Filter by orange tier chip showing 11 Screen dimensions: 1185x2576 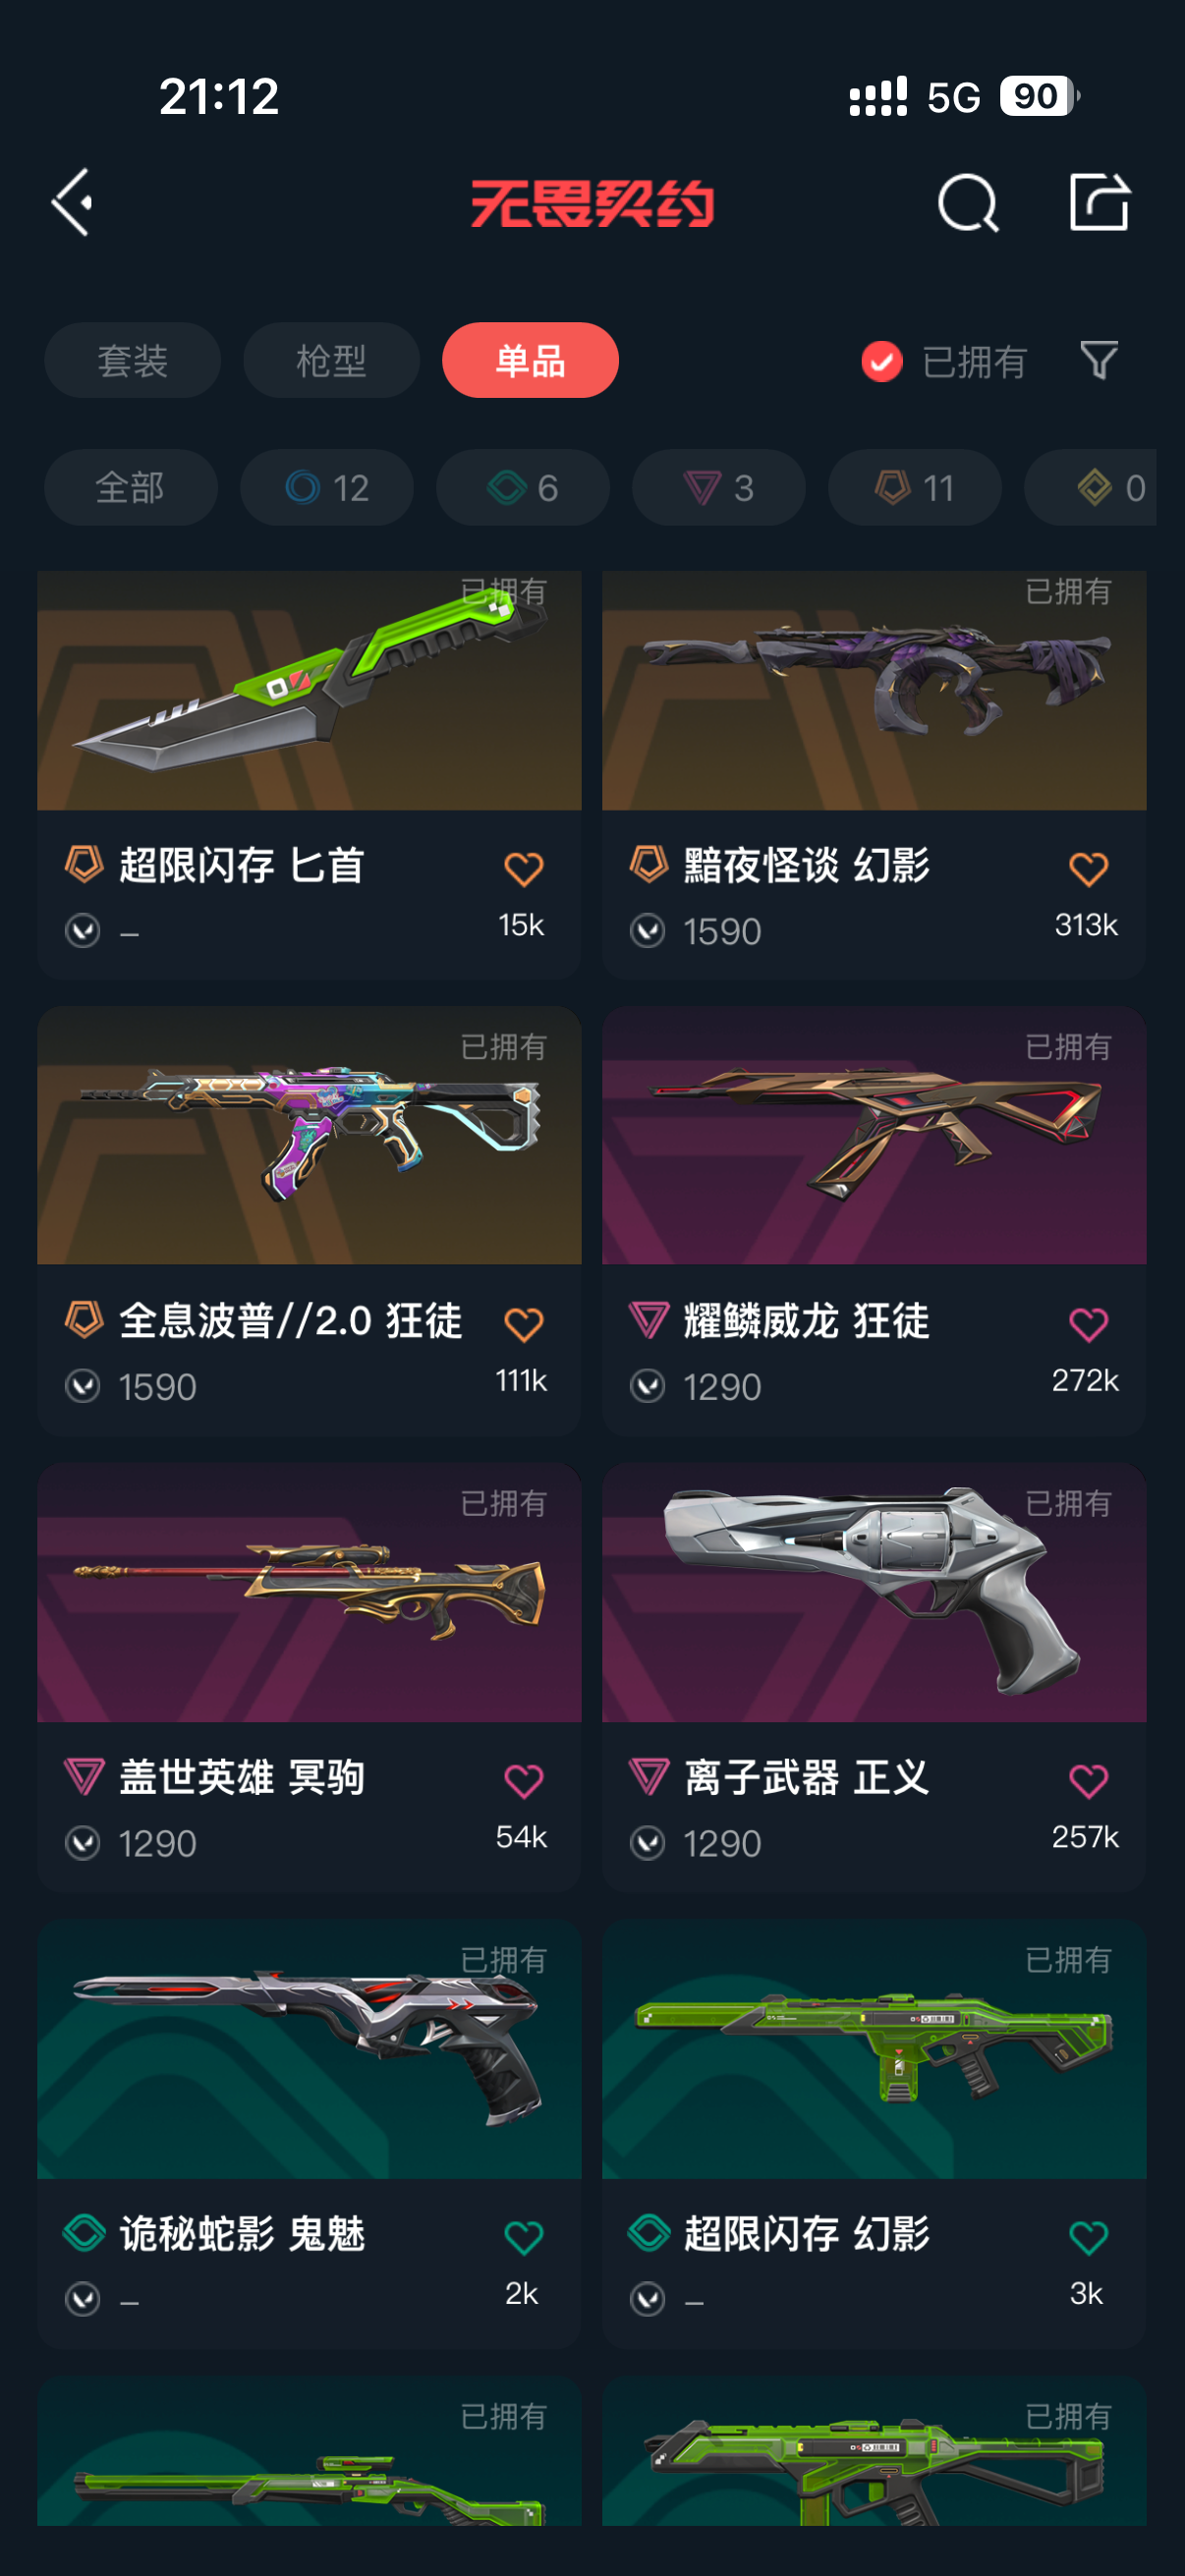(x=915, y=488)
